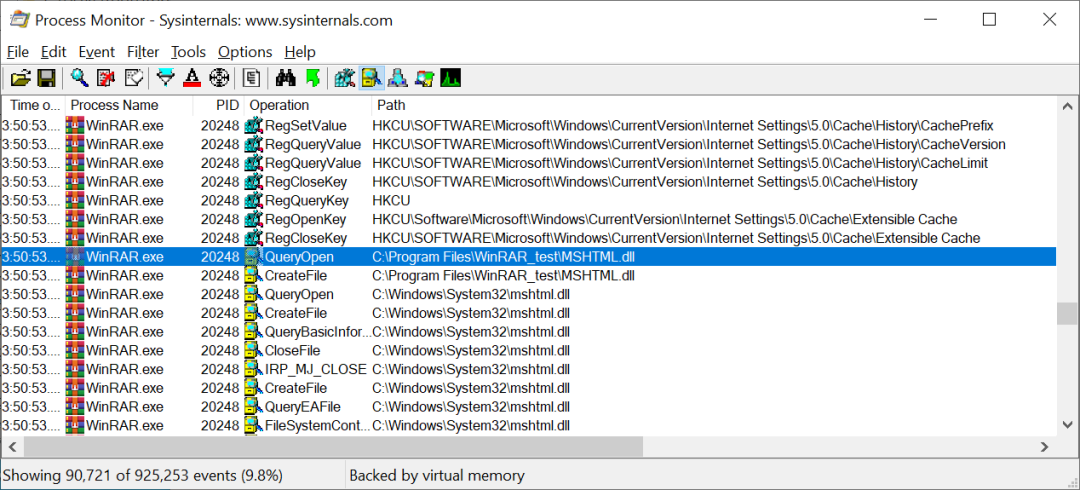This screenshot has width=1080, height=490.
Task: Click the registry icon beside RegSetValue
Action: 254,125
